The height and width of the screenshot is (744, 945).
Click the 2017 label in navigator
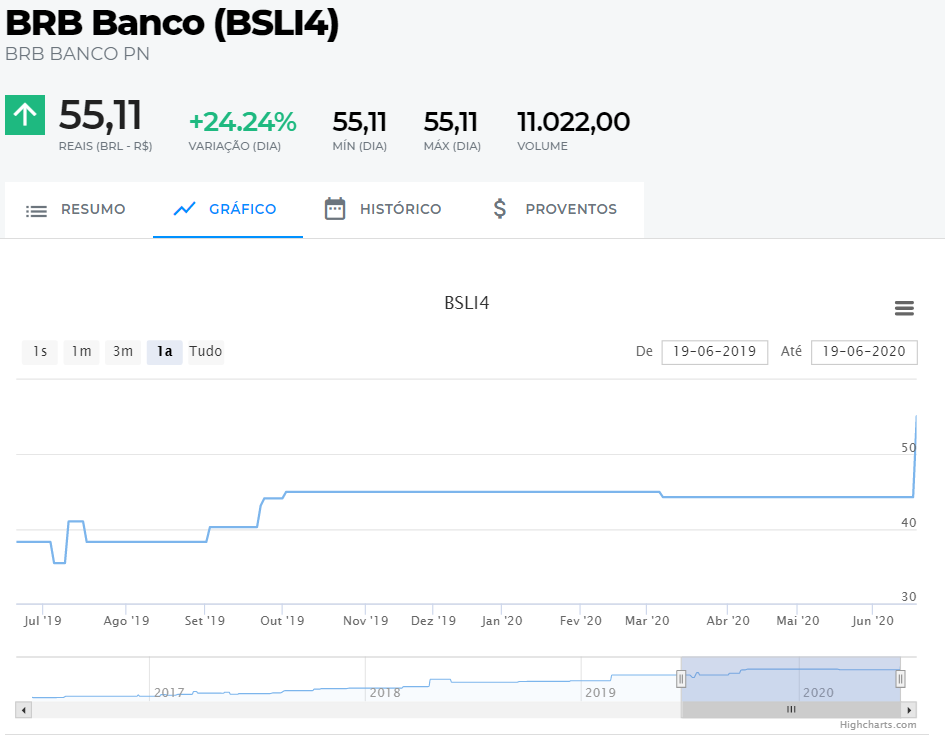[169, 693]
